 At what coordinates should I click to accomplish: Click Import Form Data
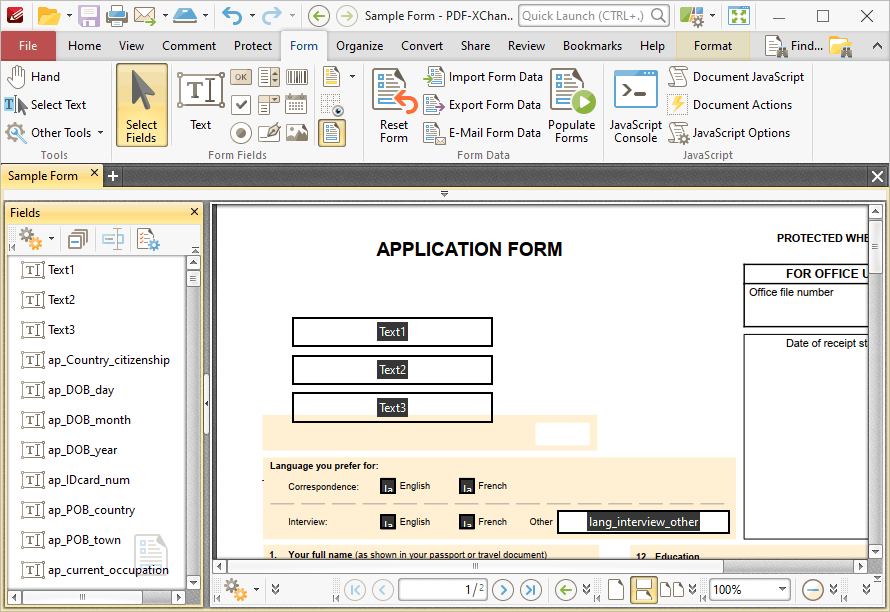484,77
